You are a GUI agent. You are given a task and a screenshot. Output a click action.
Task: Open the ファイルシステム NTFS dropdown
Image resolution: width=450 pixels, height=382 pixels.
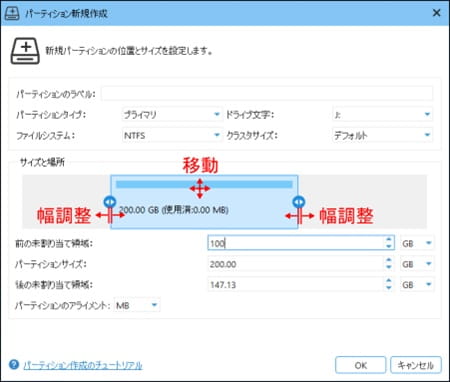click(172, 135)
